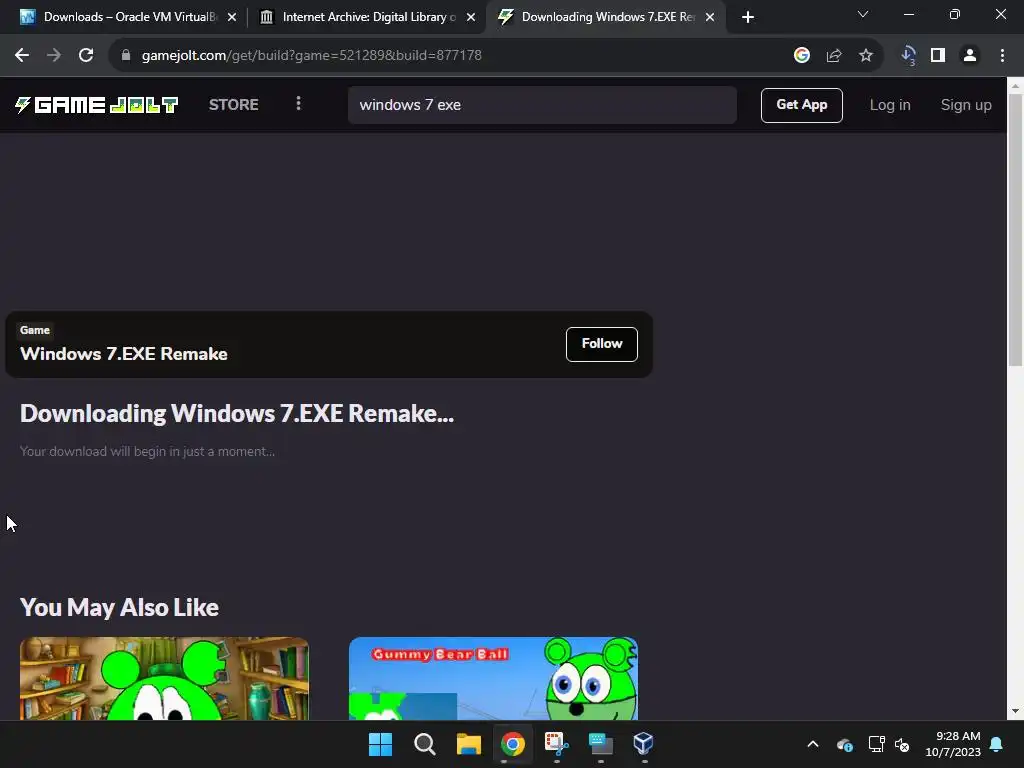The image size is (1024, 768).
Task: Click the network status tray icon
Action: (x=876, y=744)
